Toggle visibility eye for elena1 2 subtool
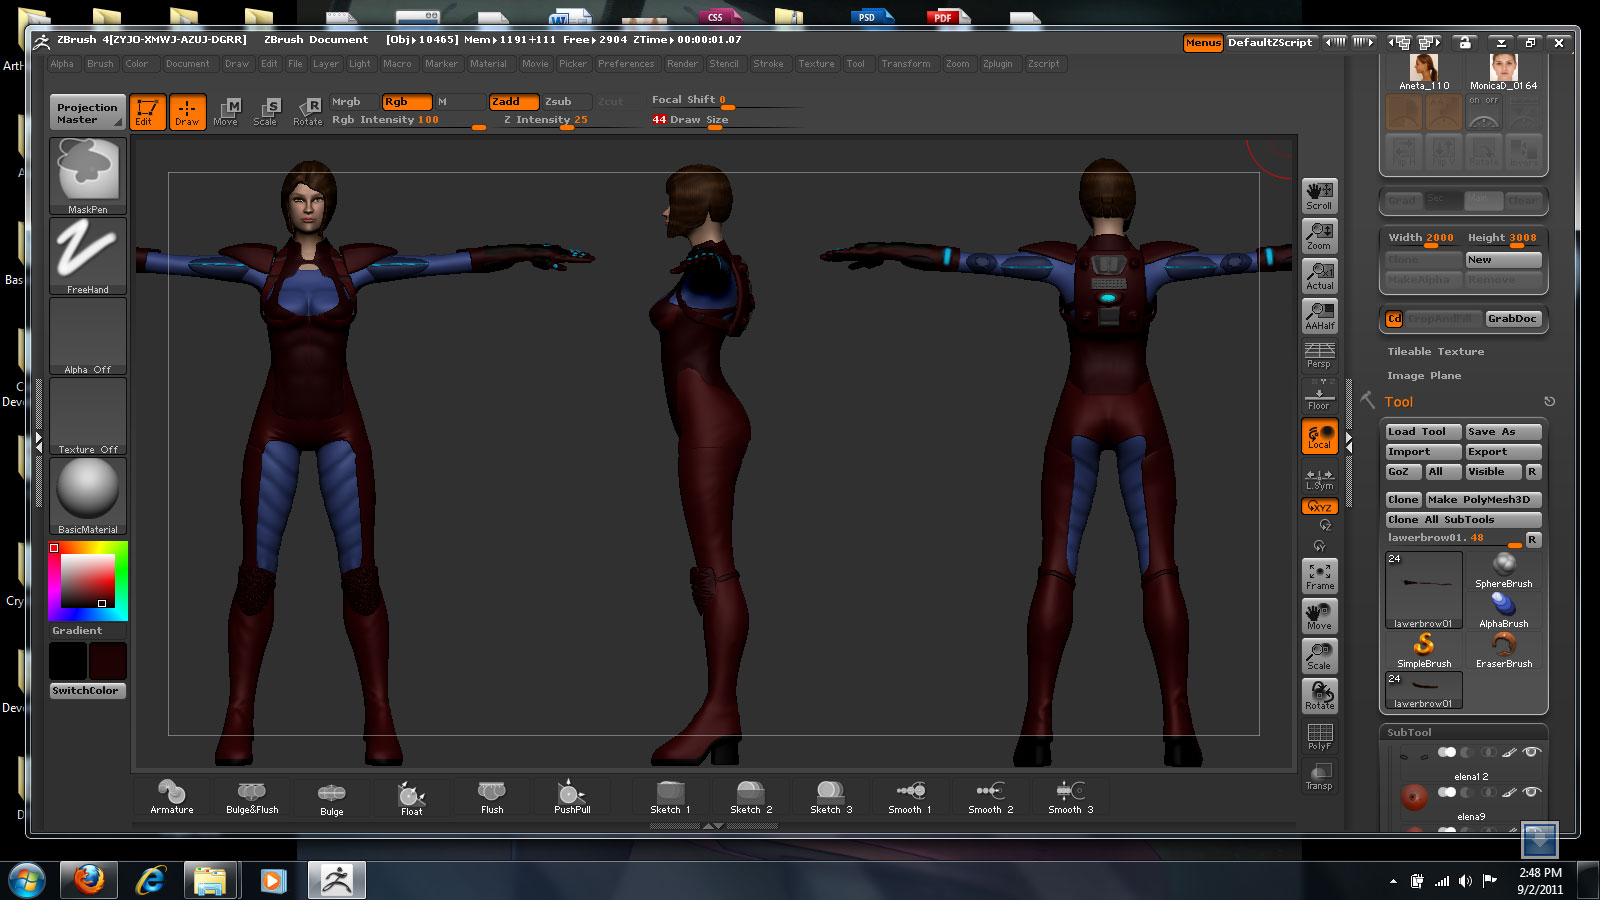Image resolution: width=1600 pixels, height=900 pixels. tap(1531, 752)
